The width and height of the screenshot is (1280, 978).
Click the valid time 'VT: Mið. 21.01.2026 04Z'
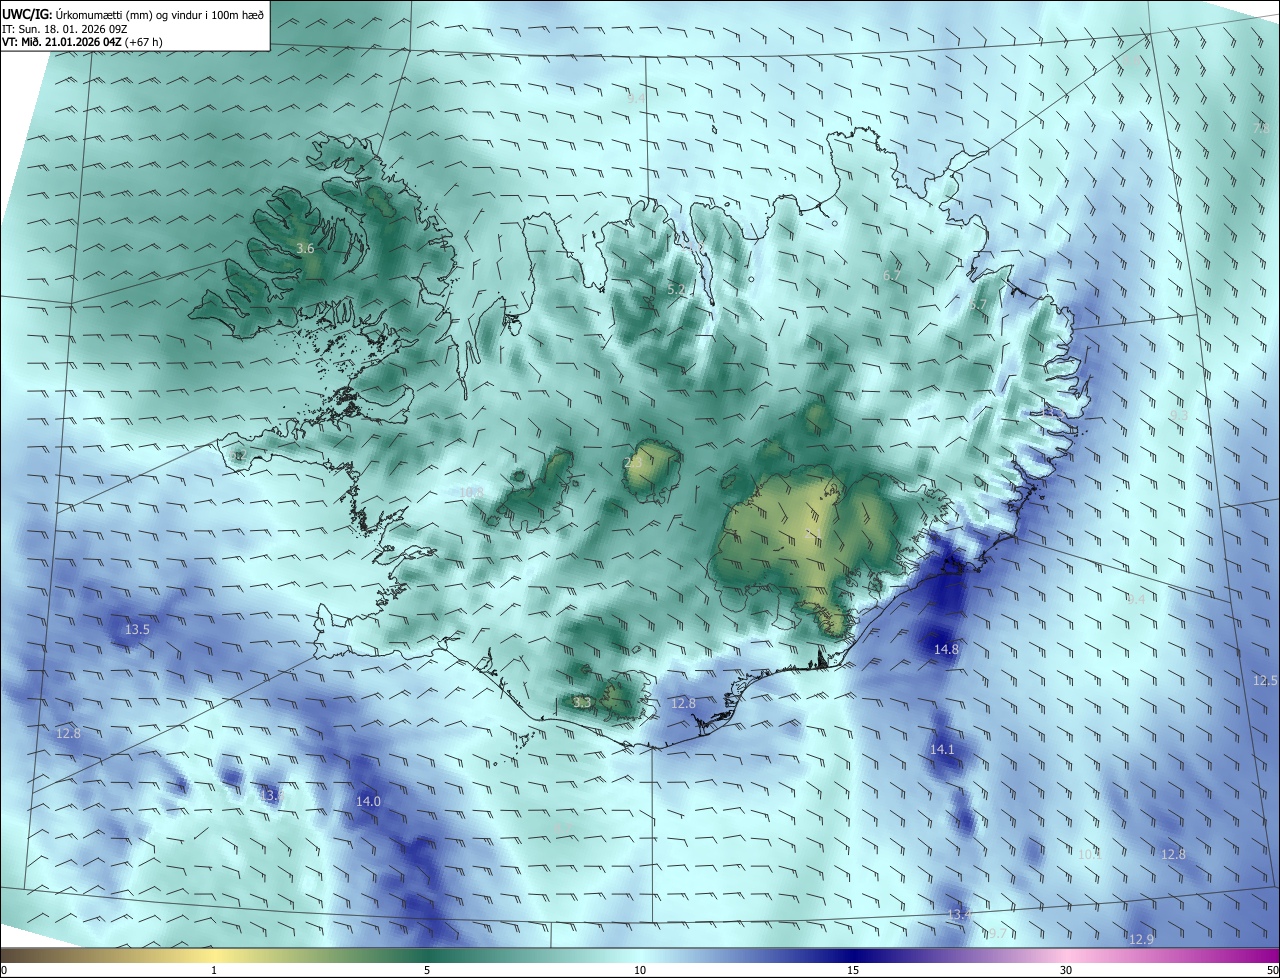62,42
